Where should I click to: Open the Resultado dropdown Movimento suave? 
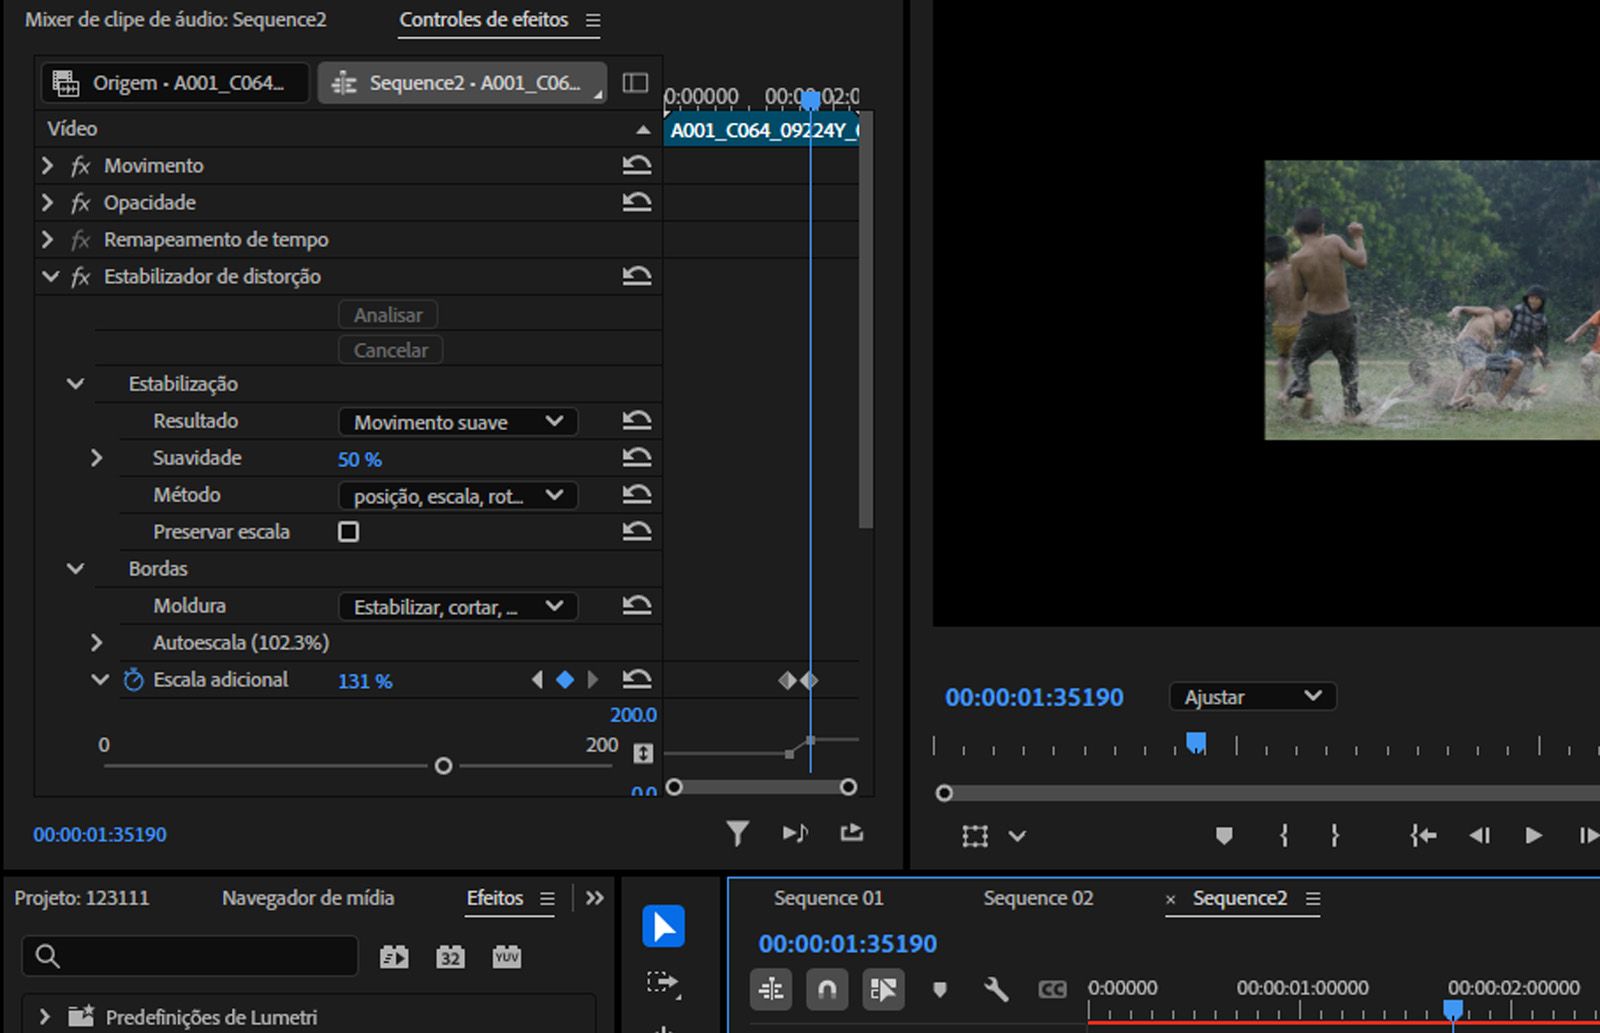pyautogui.click(x=458, y=422)
